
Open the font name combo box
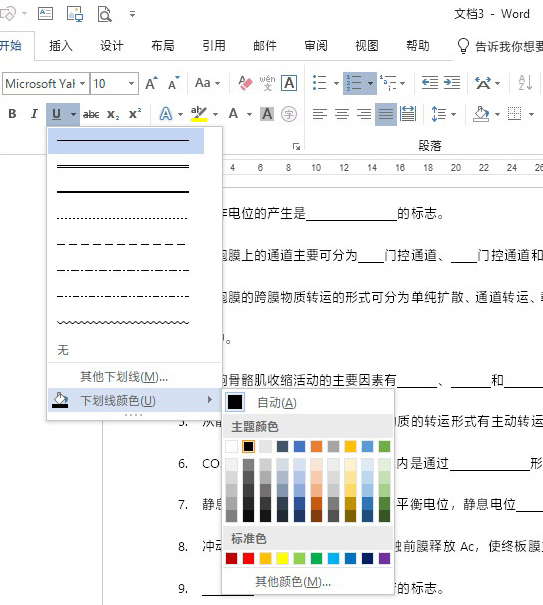pos(46,83)
